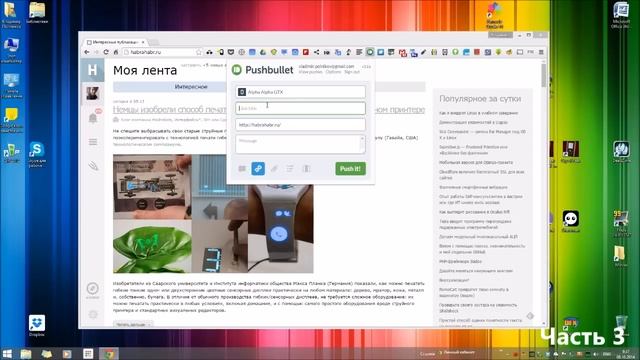Click the Моя лента page heading
Screen dimensions: 640x360
pyautogui.click(x=145, y=70)
